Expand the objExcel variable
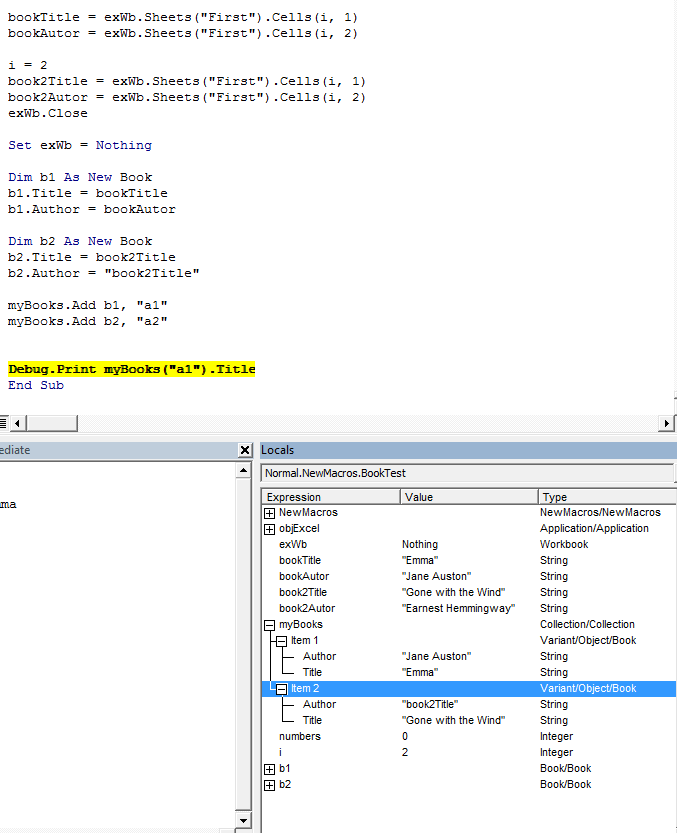 point(269,529)
